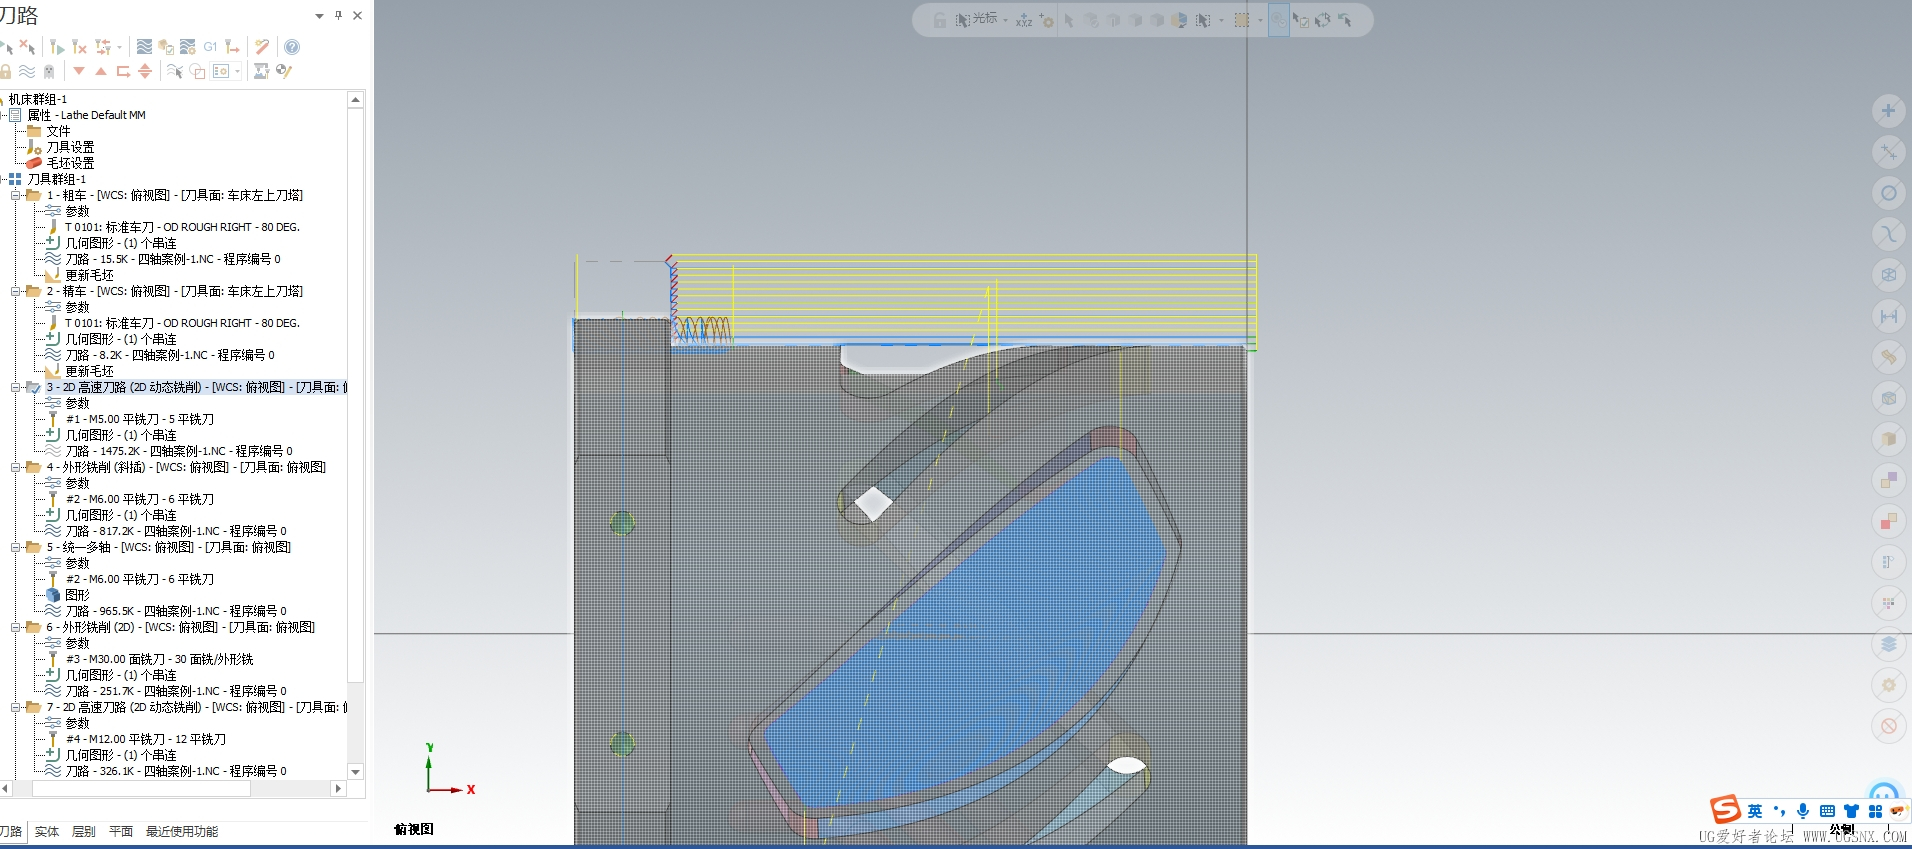The width and height of the screenshot is (1912, 849).
Task: Click tree horizontal scrollbar right arrow
Action: [x=338, y=789]
